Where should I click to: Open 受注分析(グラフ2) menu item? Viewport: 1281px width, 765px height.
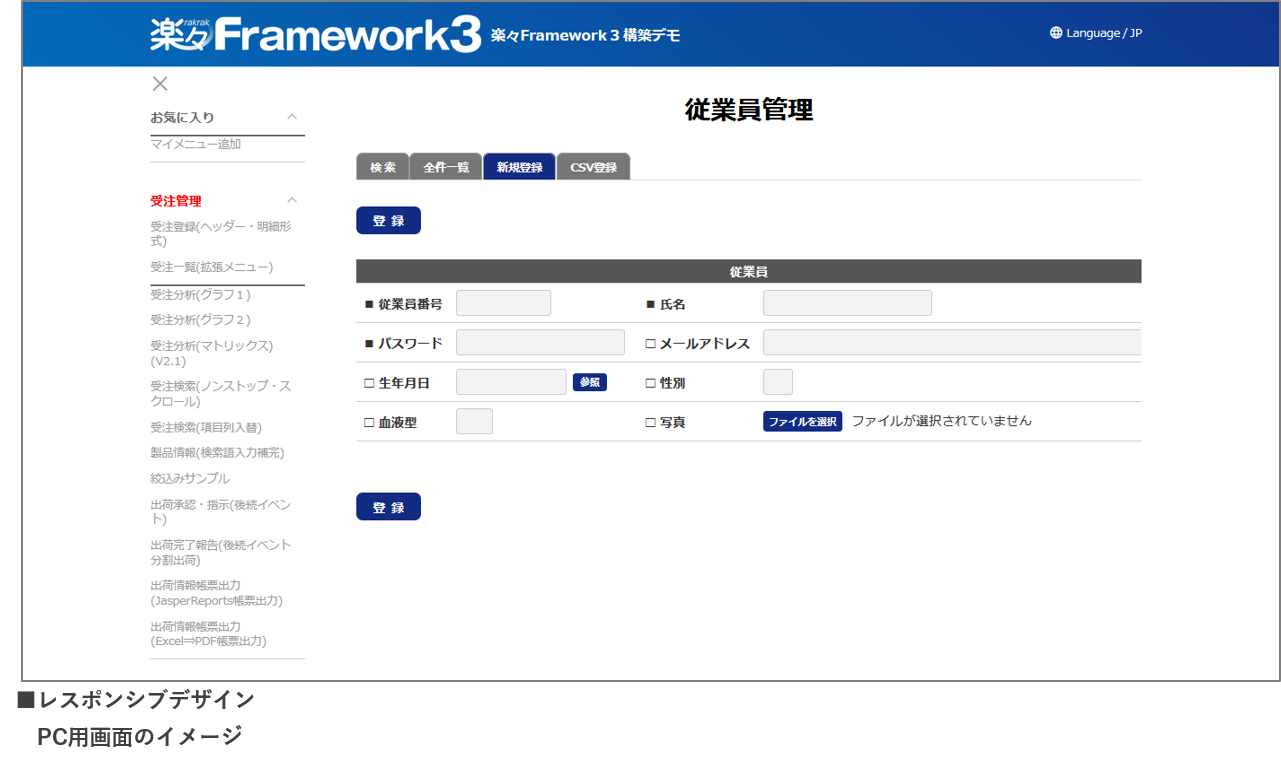pos(201,320)
